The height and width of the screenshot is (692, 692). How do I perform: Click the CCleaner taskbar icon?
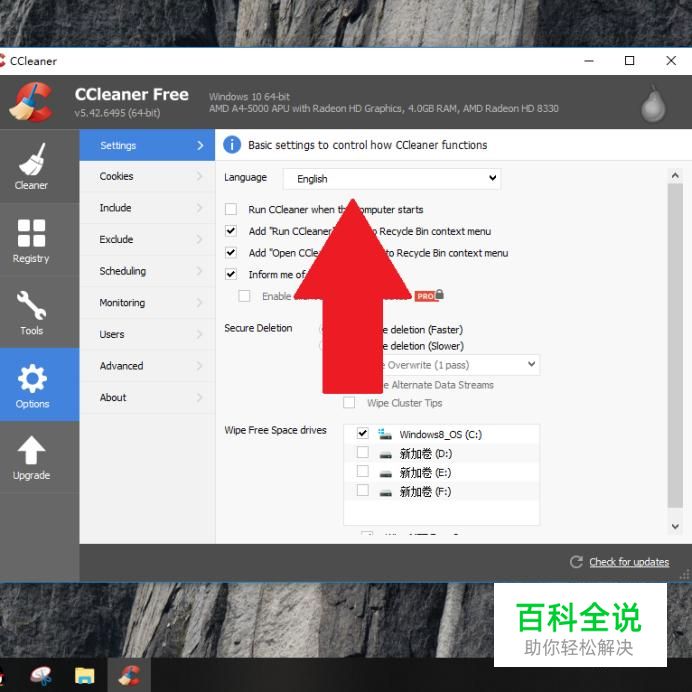pos(129,676)
